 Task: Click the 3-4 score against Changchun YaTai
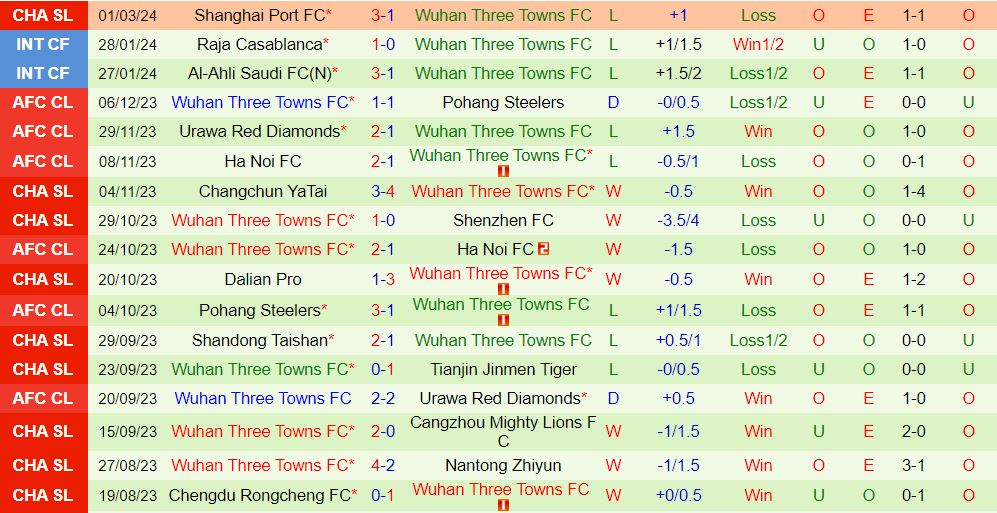point(383,191)
